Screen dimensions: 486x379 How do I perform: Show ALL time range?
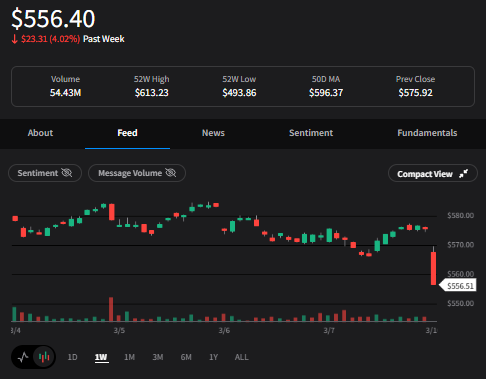click(242, 357)
